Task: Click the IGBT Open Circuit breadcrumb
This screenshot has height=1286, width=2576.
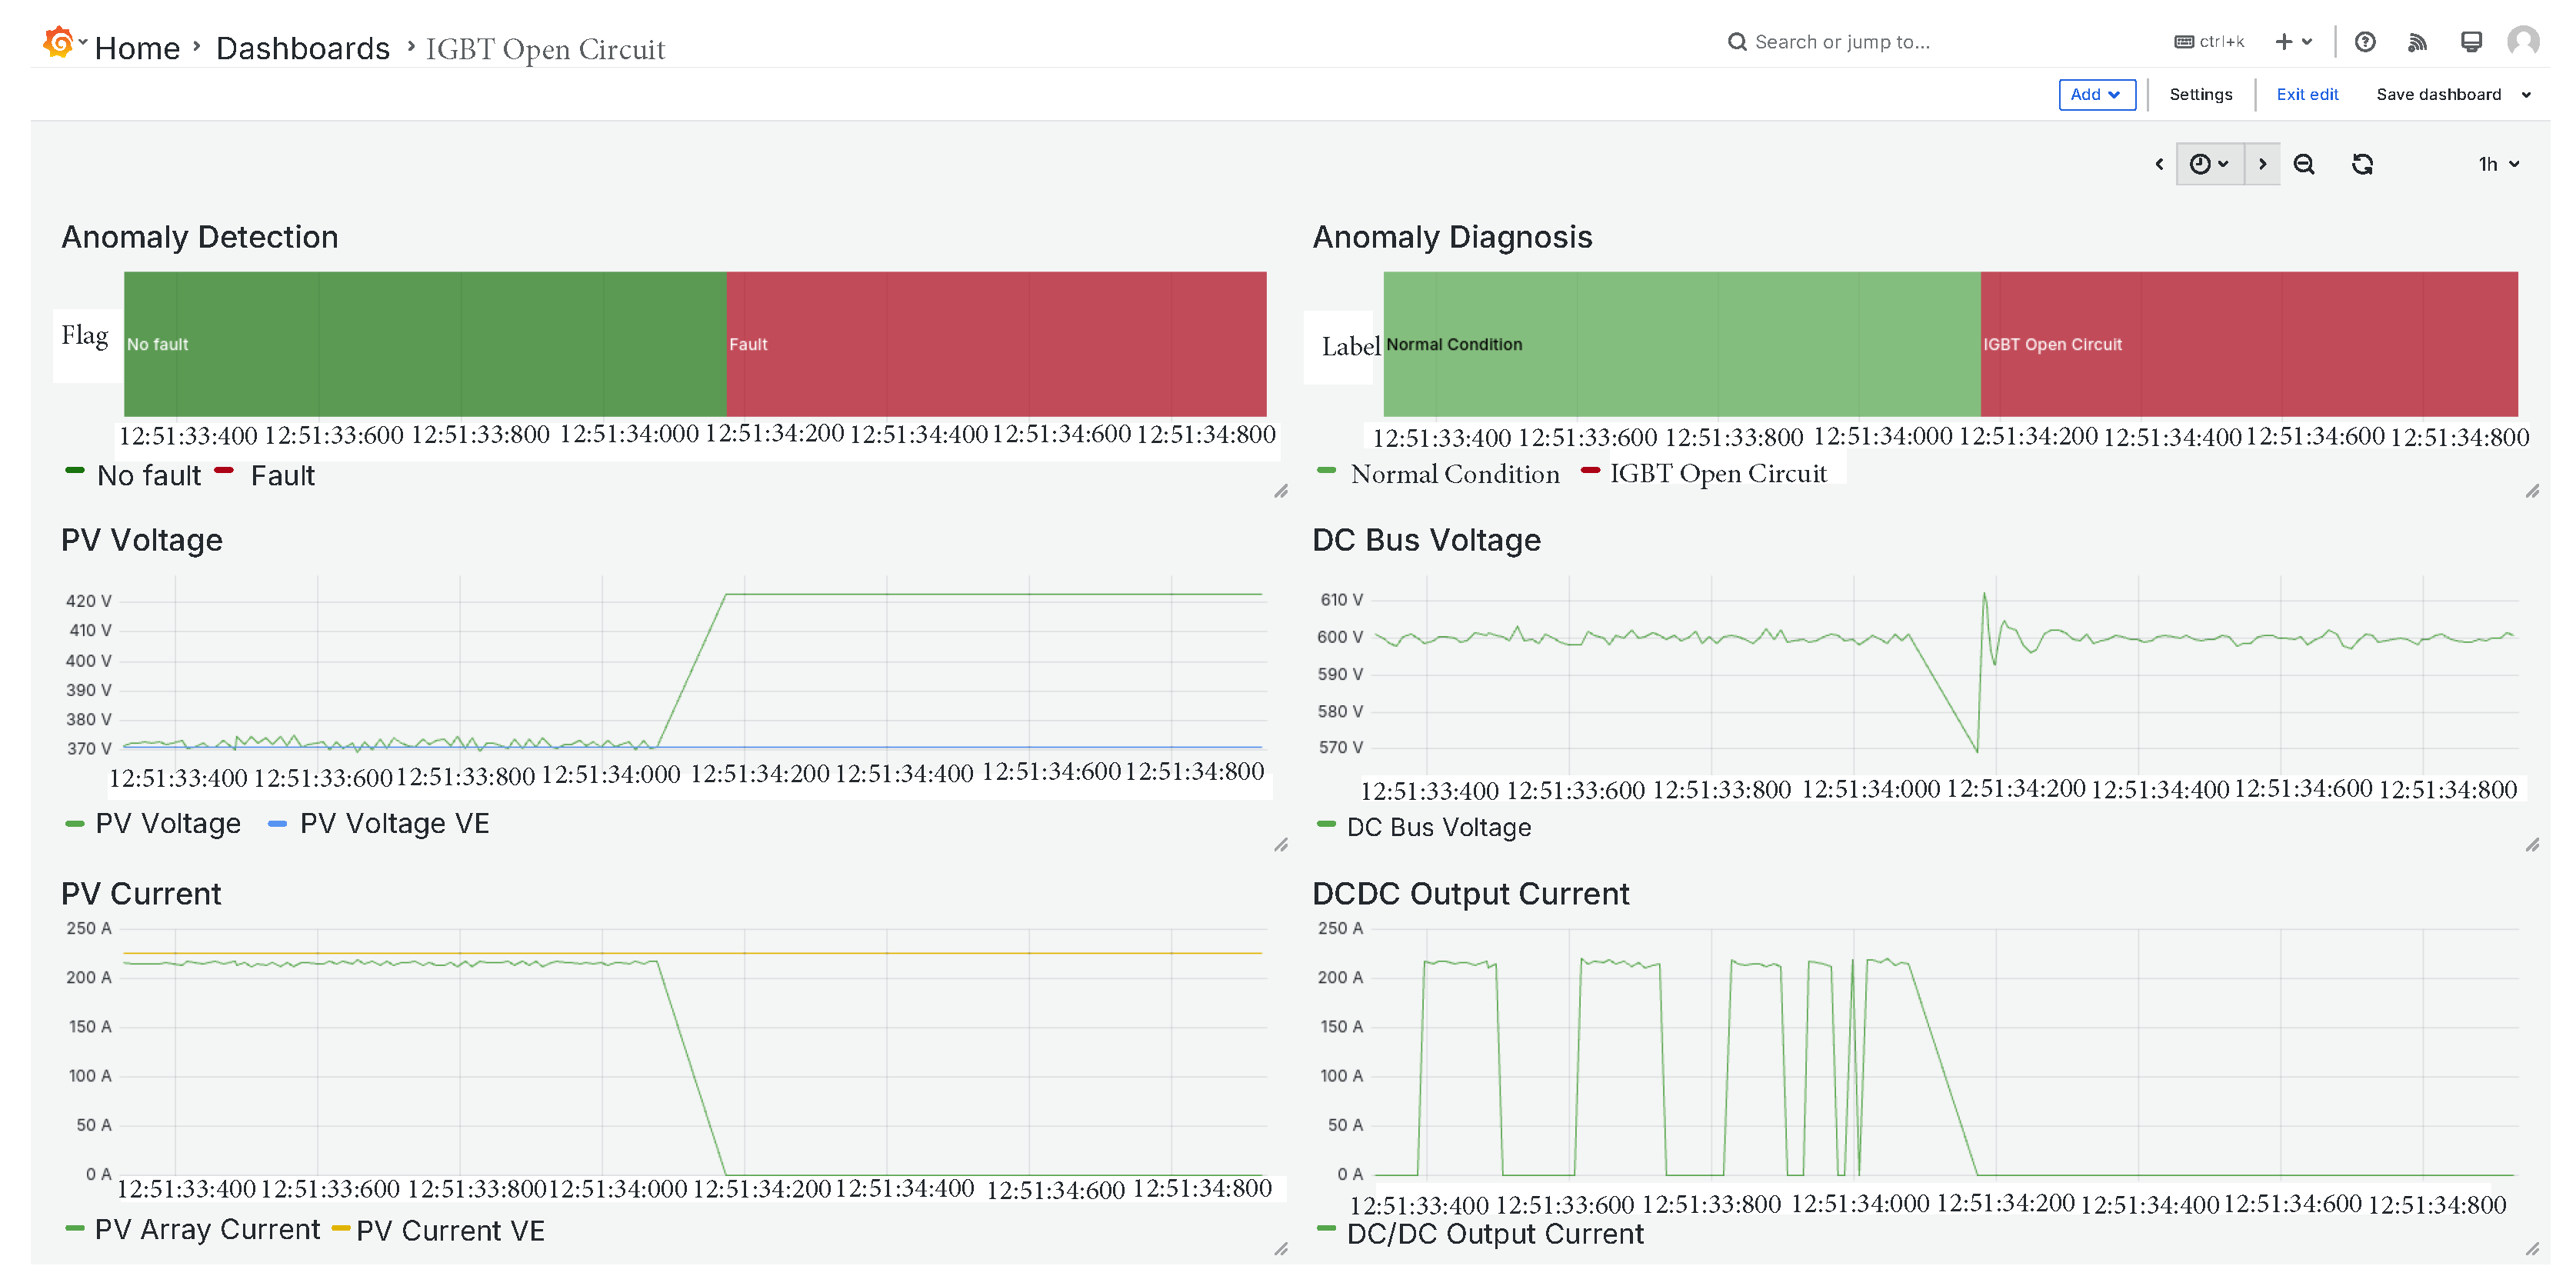Action: point(545,49)
